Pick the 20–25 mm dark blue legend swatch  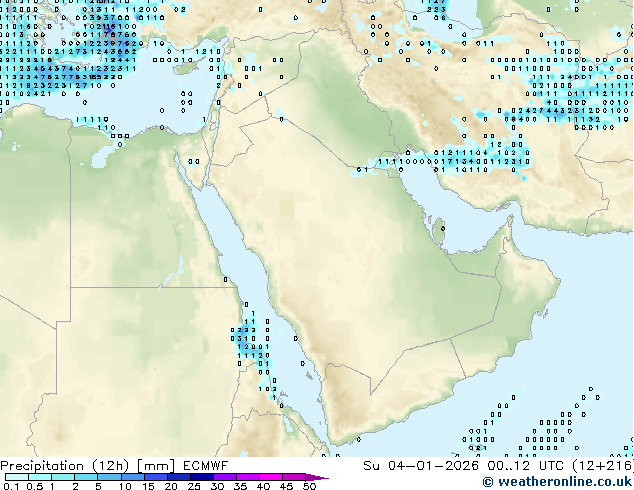[x=179, y=477]
